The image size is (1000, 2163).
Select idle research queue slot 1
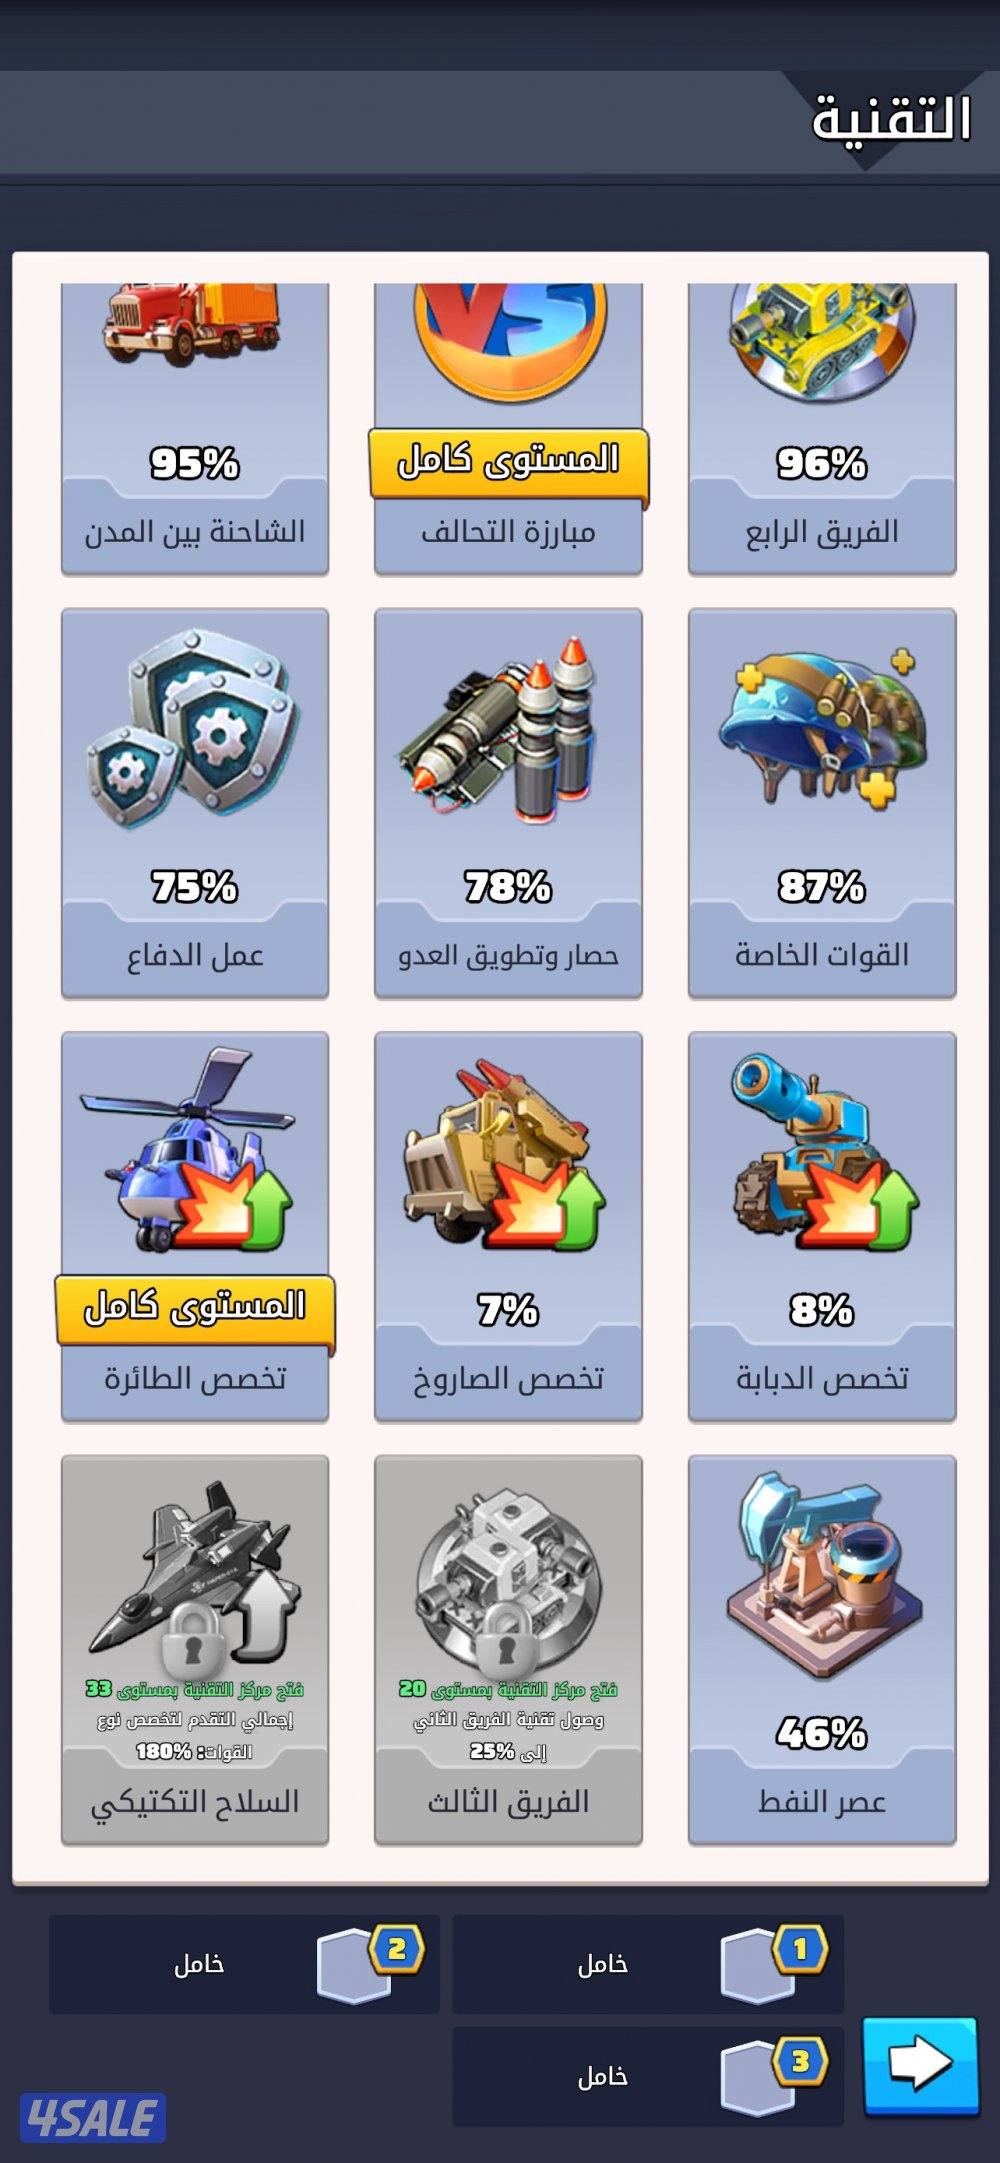648,1964
